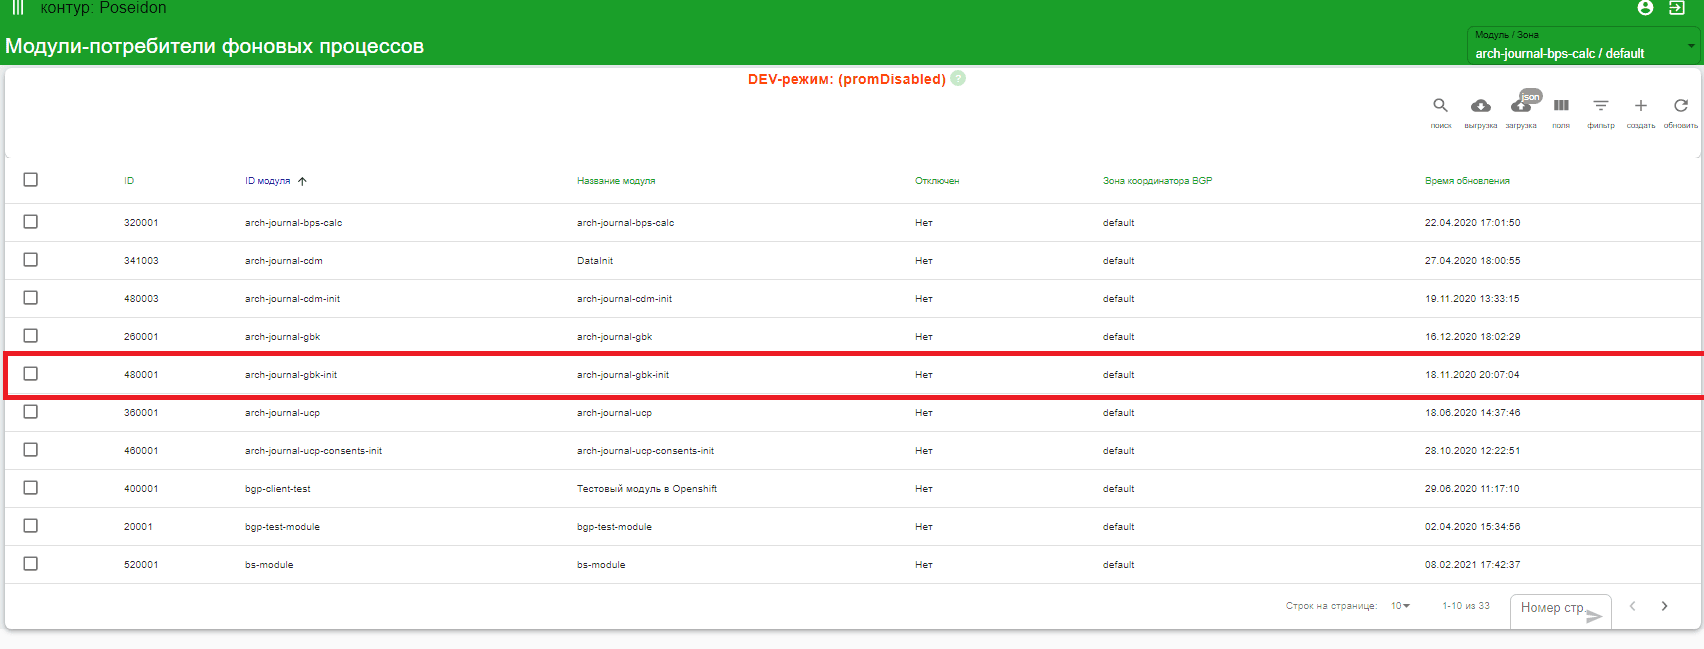Click the logout icon in header
Image resolution: width=1704 pixels, height=649 pixels.
tap(1677, 8)
